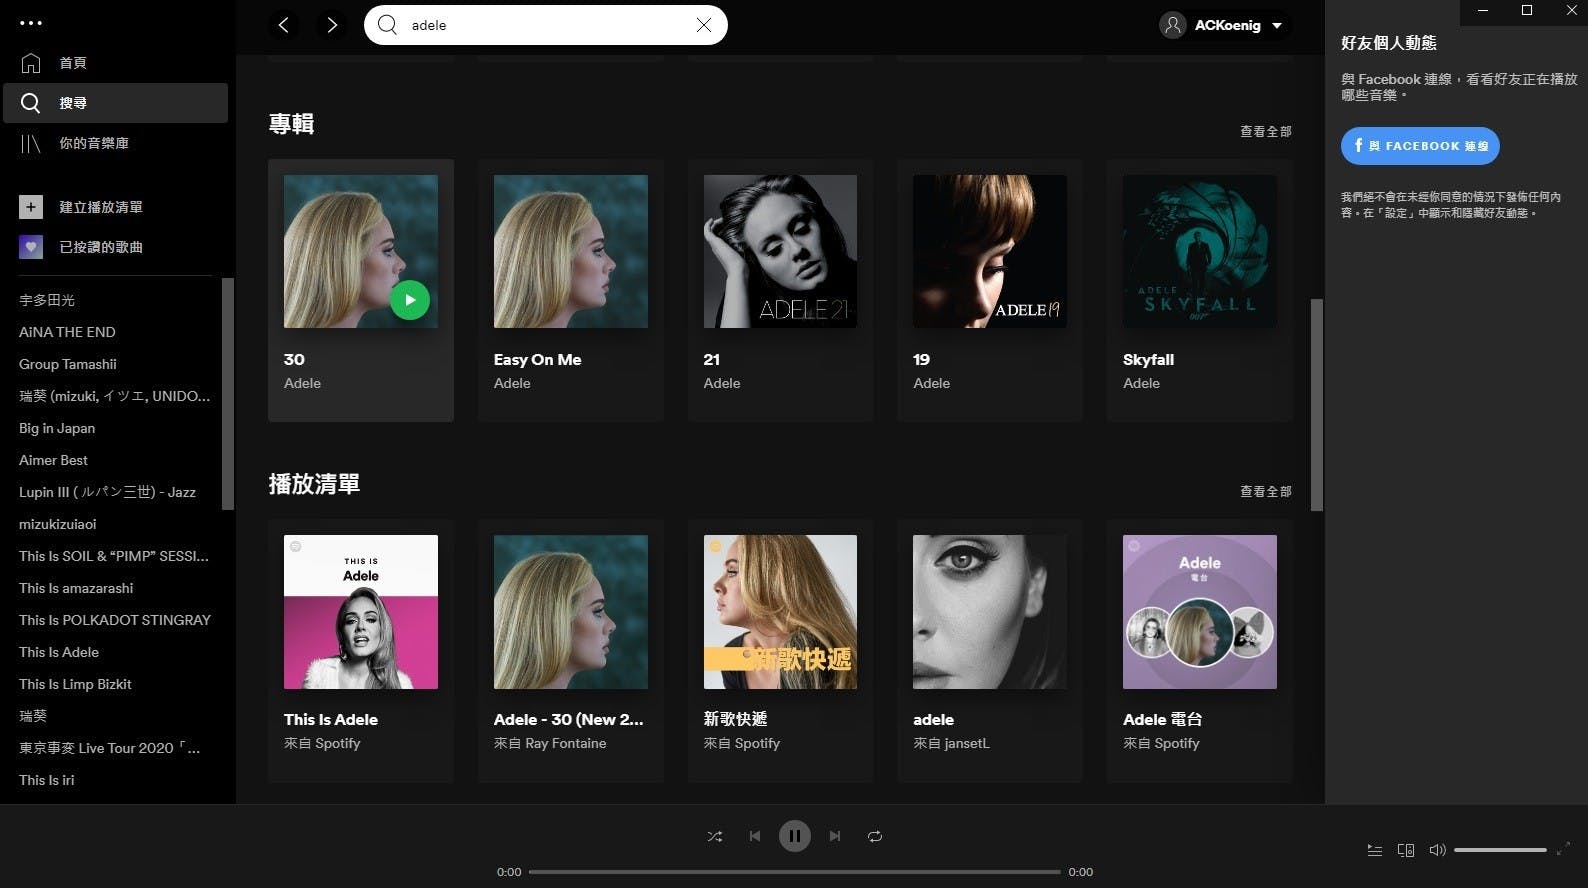This screenshot has width=1588, height=888.
Task: Go to 首頁 in the sidebar
Action: coord(72,63)
